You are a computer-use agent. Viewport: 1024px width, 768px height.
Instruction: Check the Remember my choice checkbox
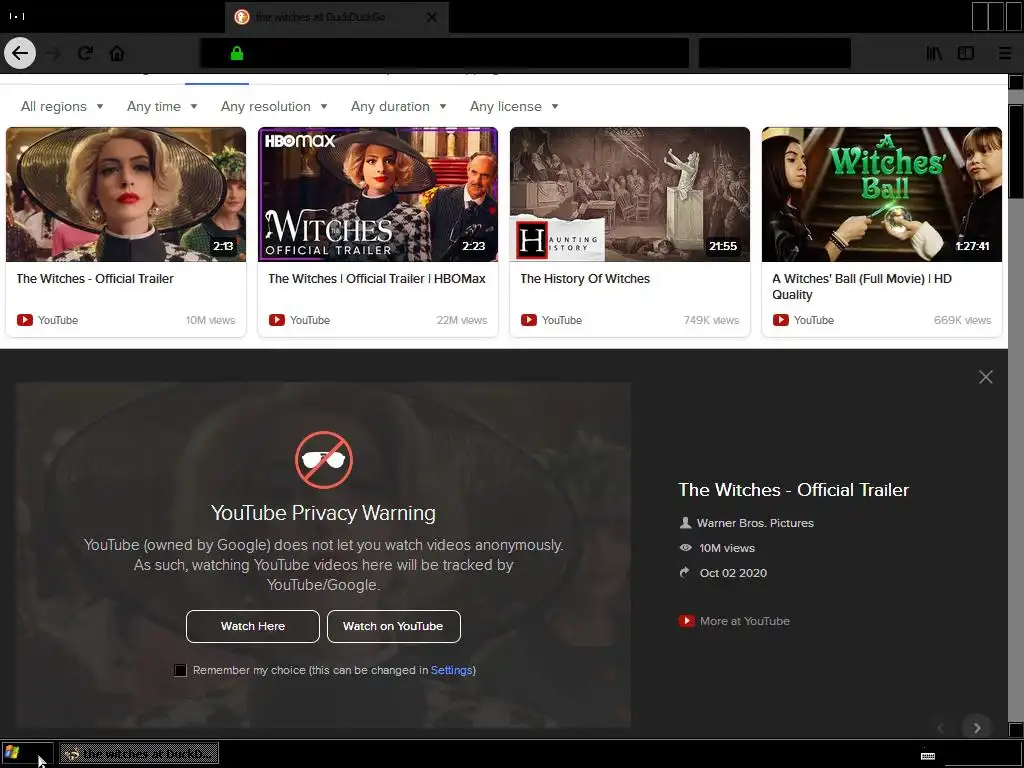(x=180, y=671)
